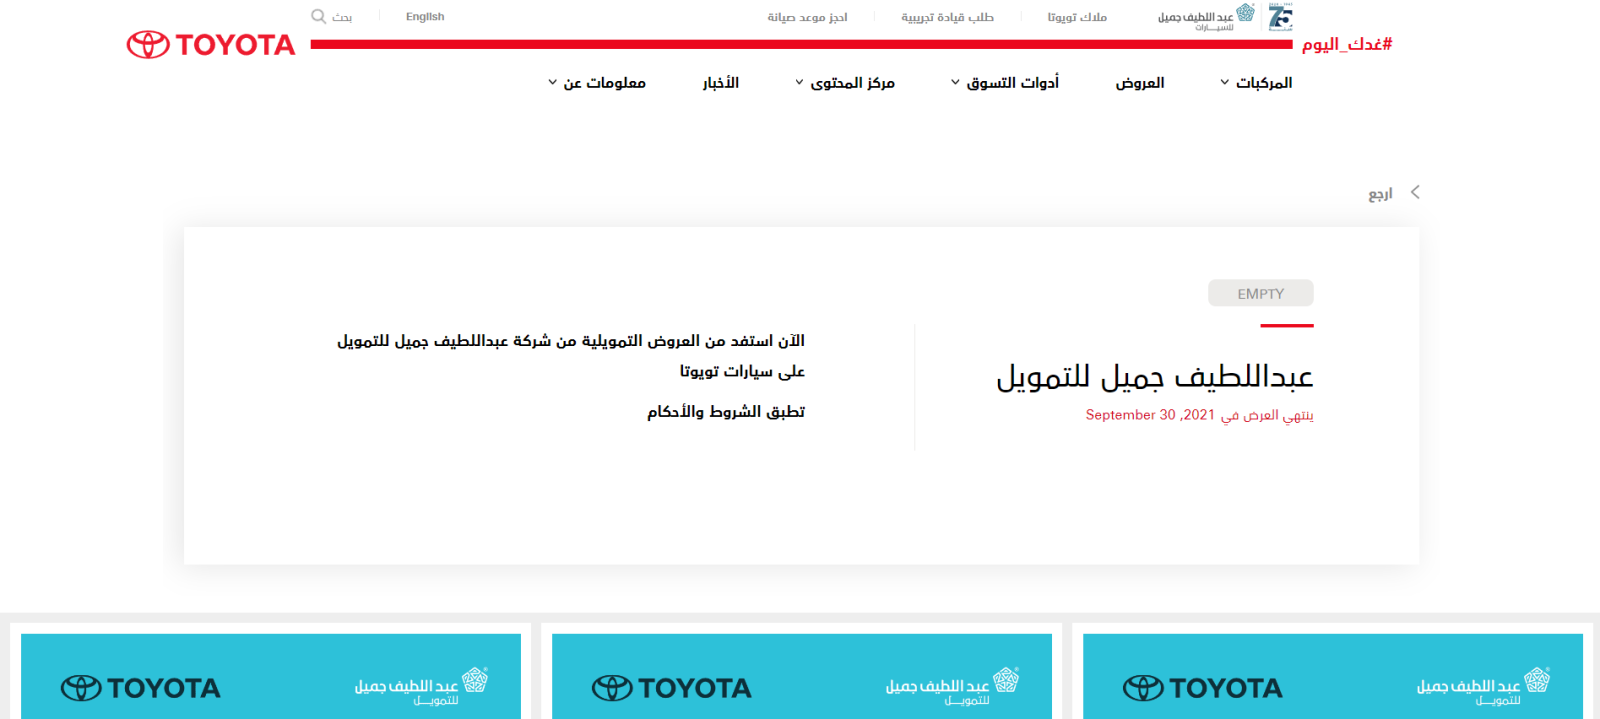
Task: Click Toyota logo on middle teal card
Action: [672, 688]
